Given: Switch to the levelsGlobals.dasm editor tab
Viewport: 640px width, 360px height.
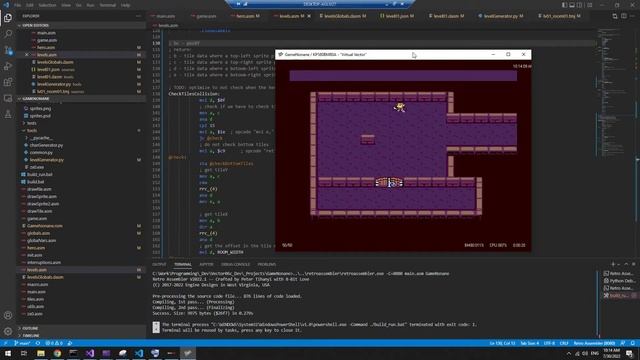Looking at the screenshot, I should [x=343, y=16].
